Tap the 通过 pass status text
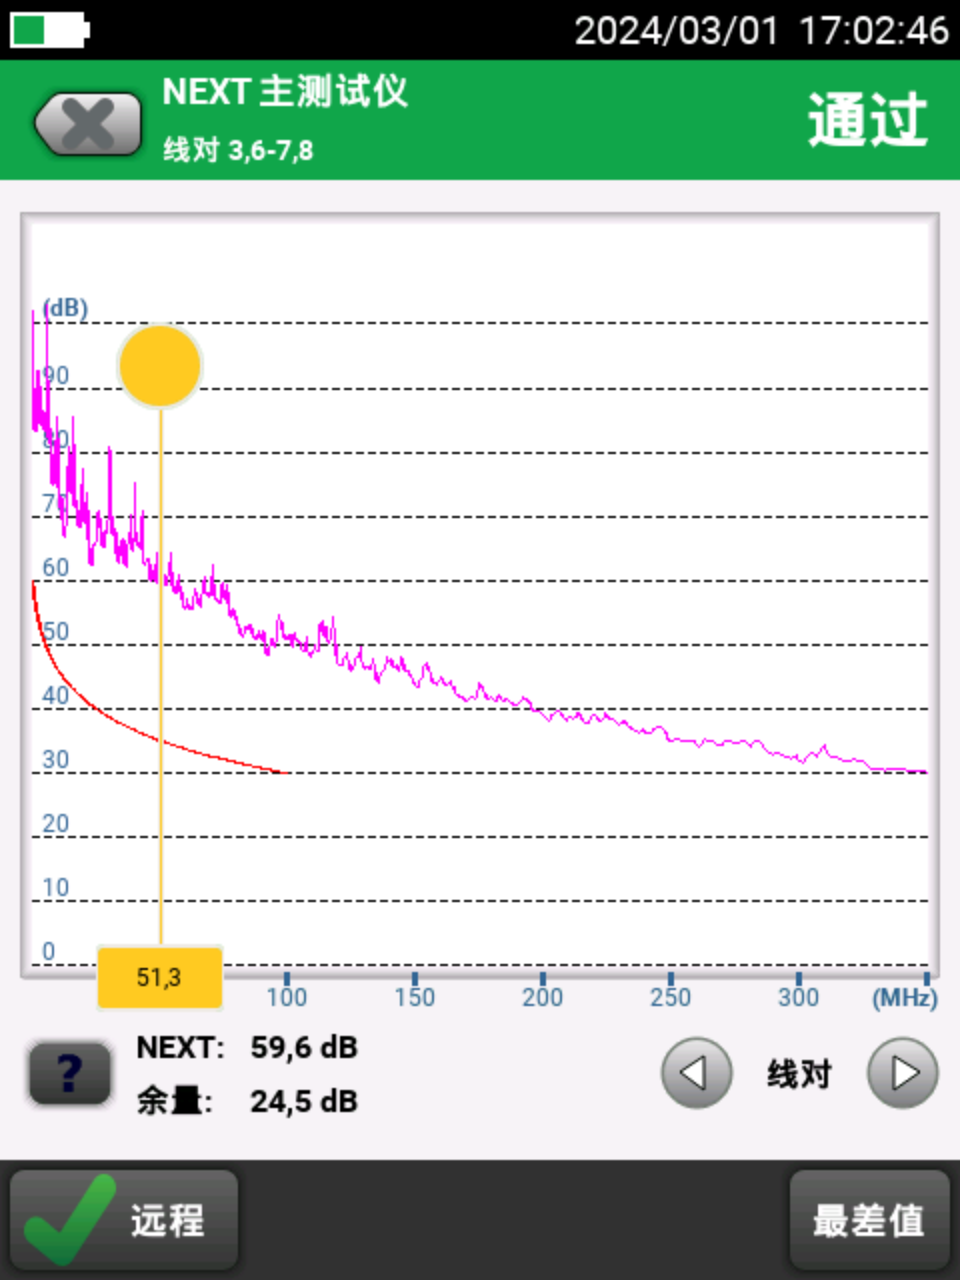 click(x=867, y=121)
